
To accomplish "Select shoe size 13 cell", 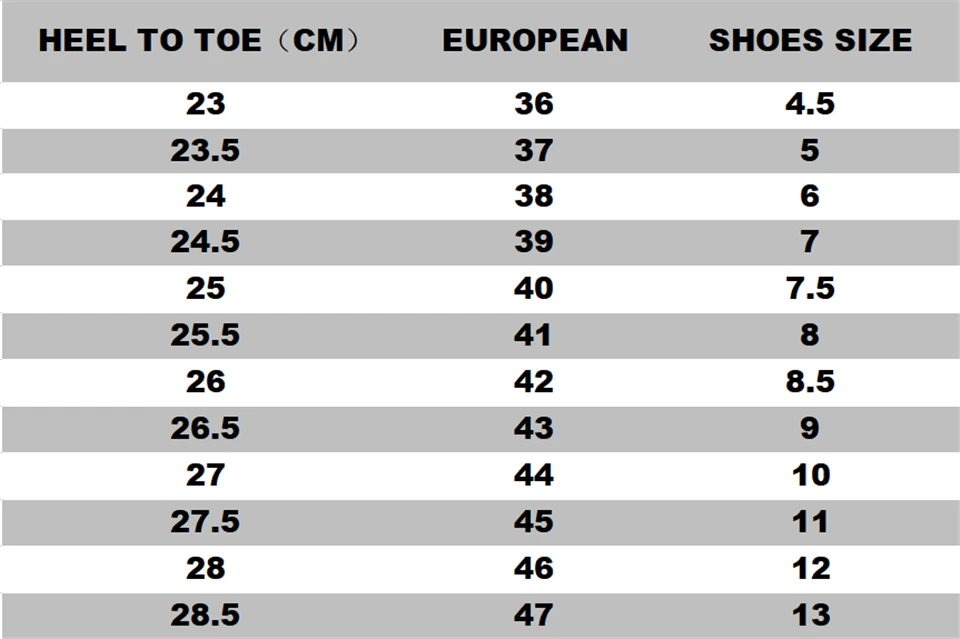I will [810, 614].
